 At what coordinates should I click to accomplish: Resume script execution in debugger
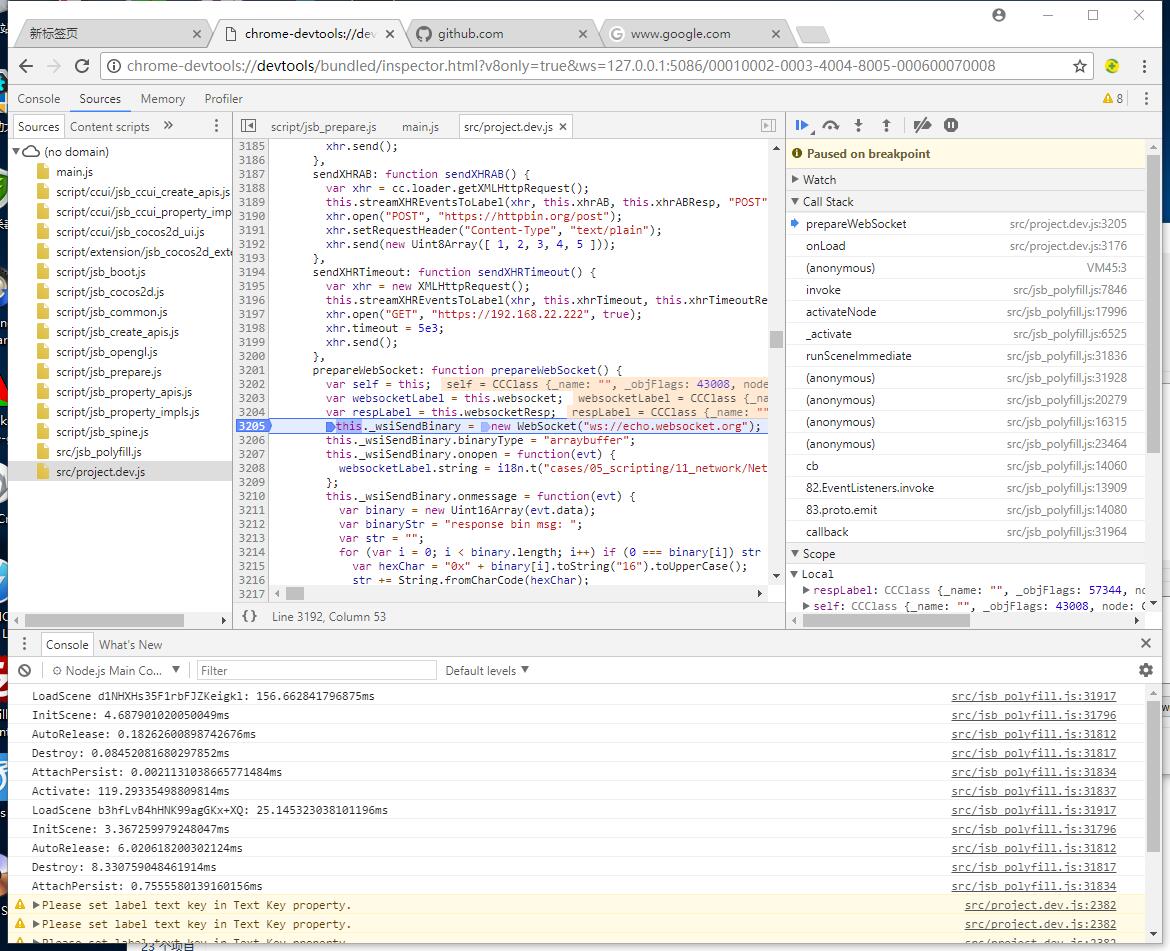[802, 126]
